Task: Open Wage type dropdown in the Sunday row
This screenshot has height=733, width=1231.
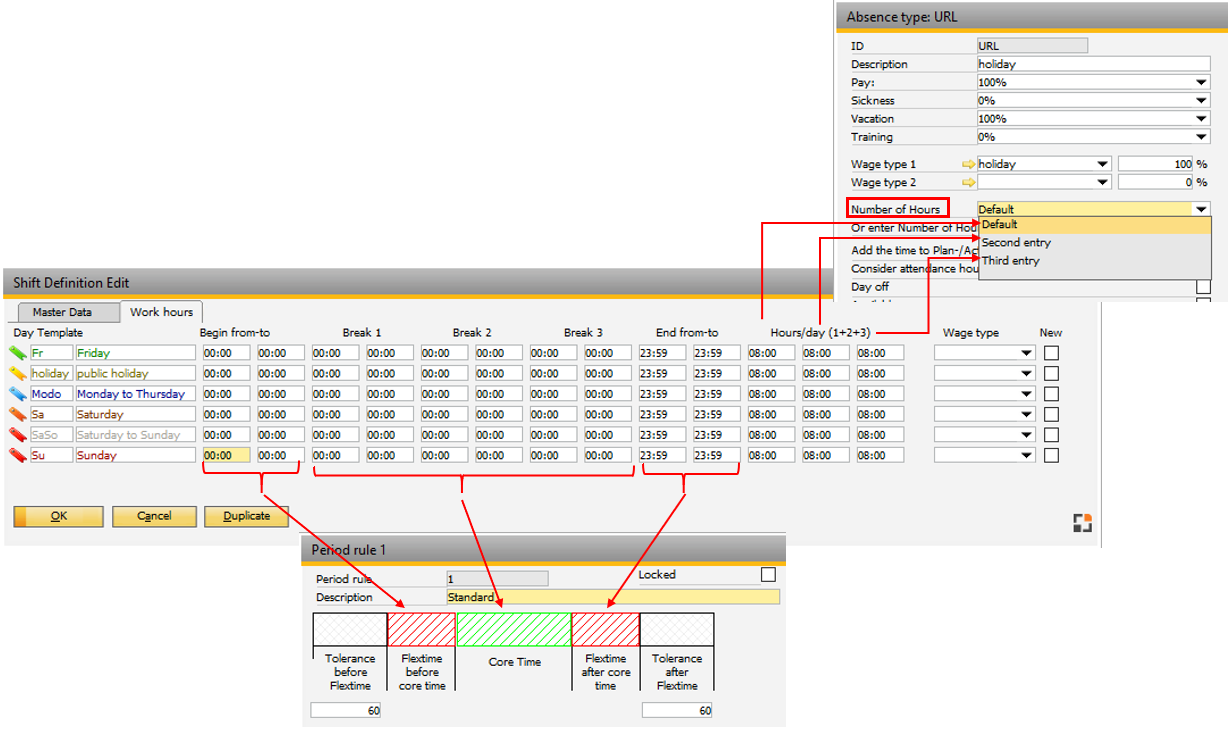Action: pos(1026,456)
